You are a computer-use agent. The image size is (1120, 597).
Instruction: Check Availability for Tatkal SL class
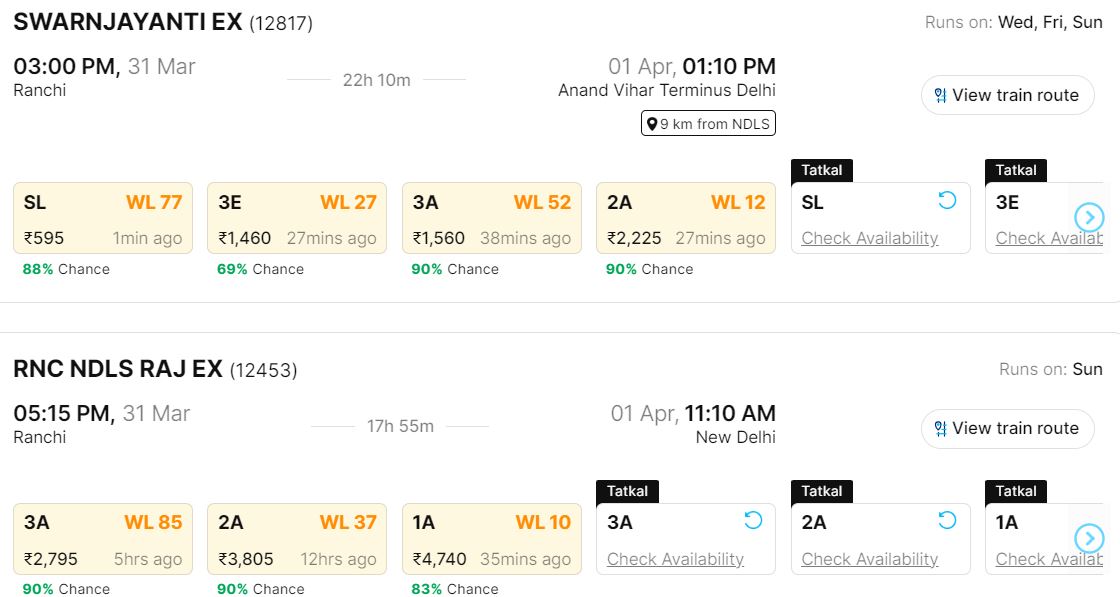(869, 238)
